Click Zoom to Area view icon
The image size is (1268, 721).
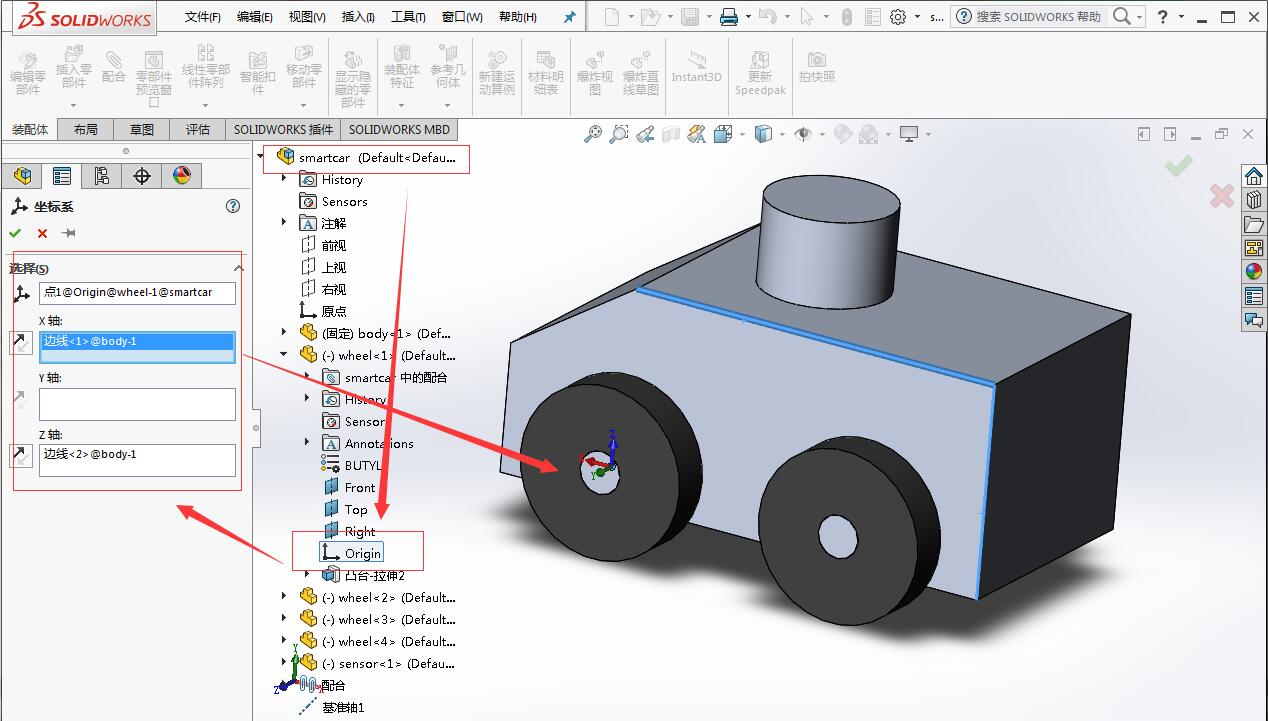point(619,134)
